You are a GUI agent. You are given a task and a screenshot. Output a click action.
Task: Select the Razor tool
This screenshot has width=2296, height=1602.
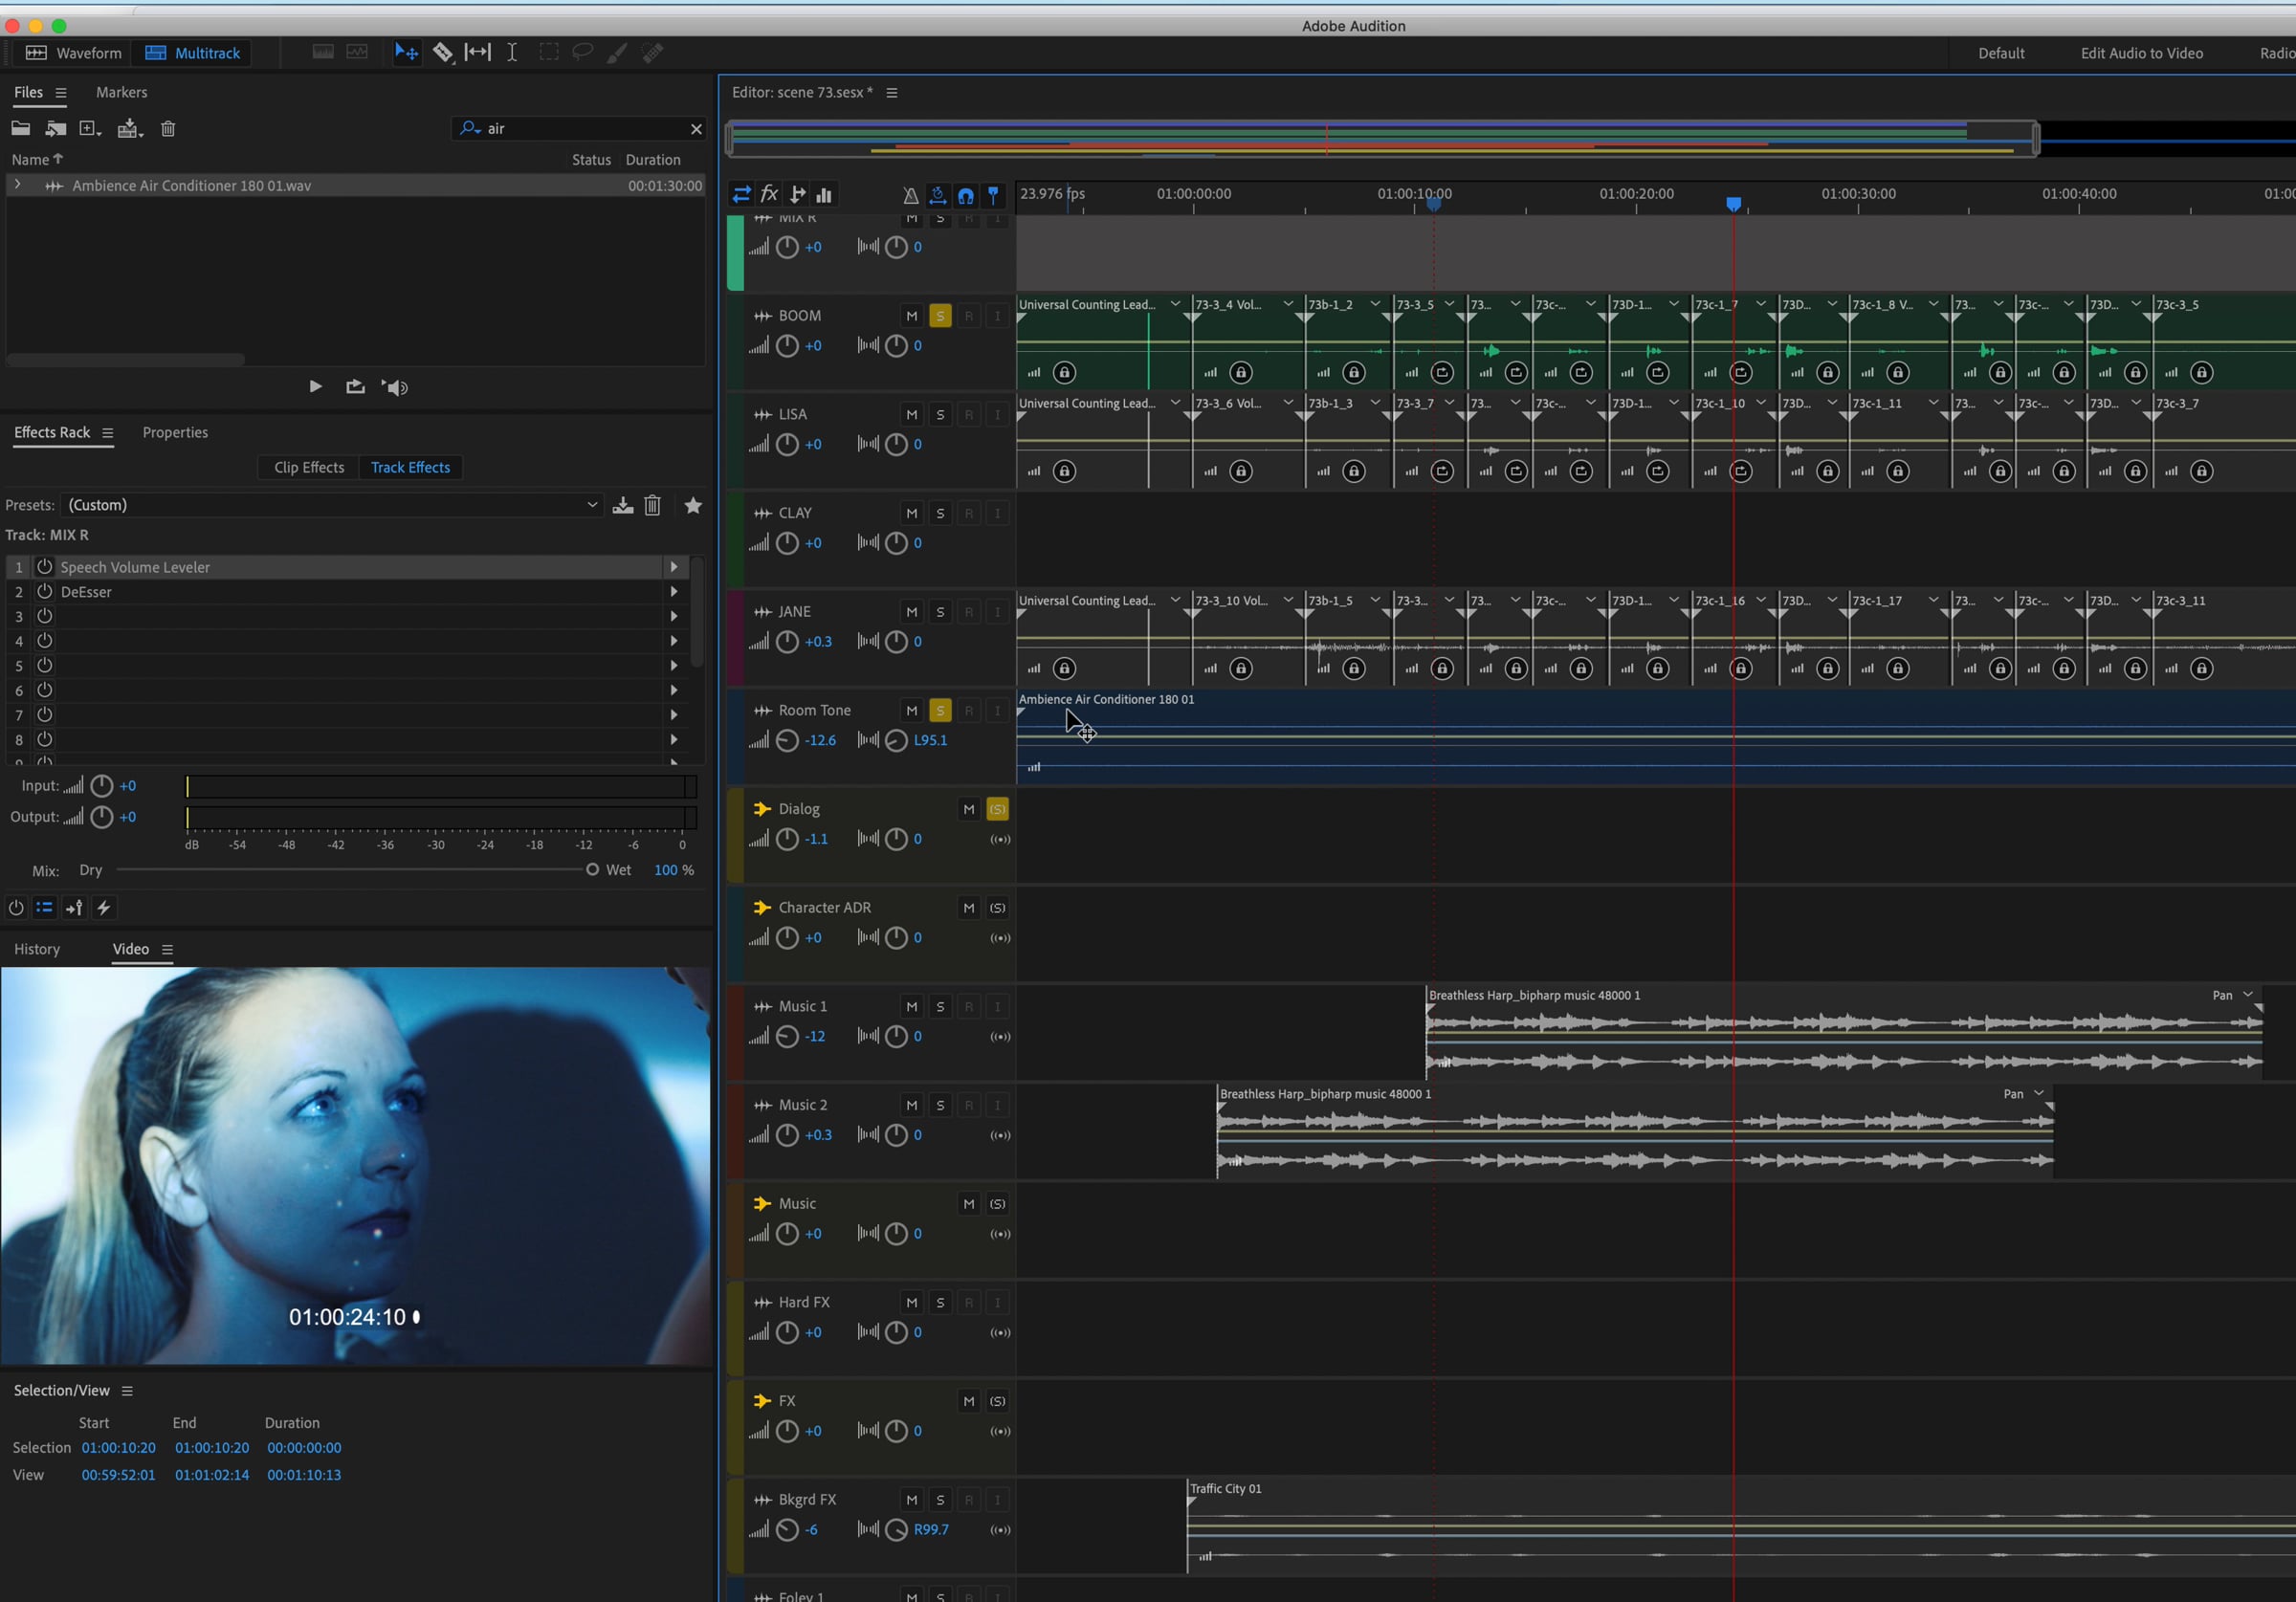tap(443, 53)
